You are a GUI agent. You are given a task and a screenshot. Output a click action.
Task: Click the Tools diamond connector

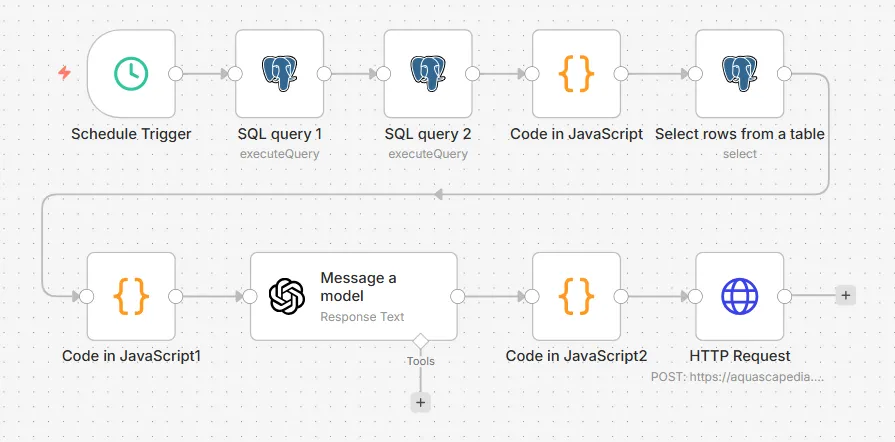coord(420,342)
